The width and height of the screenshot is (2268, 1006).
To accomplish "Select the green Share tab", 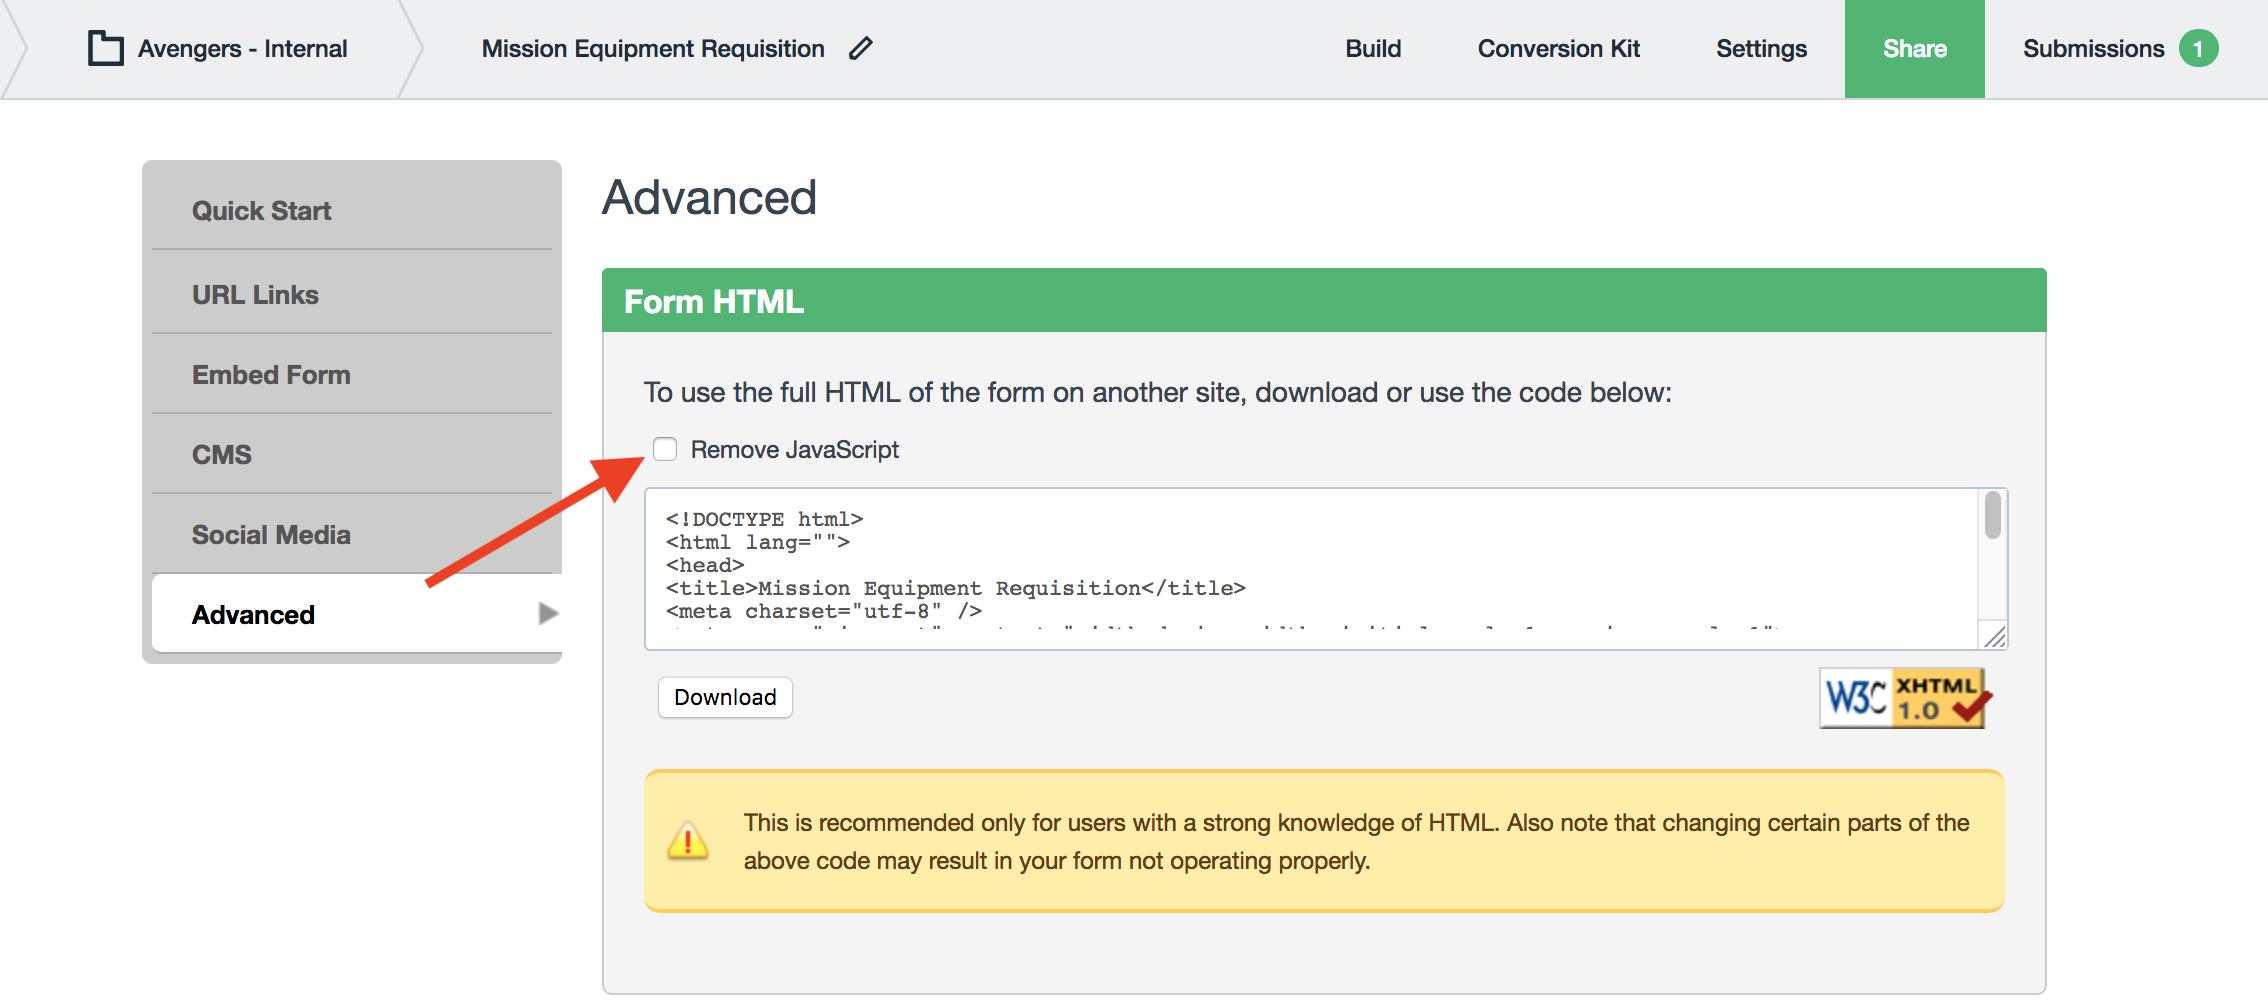I will (1914, 49).
